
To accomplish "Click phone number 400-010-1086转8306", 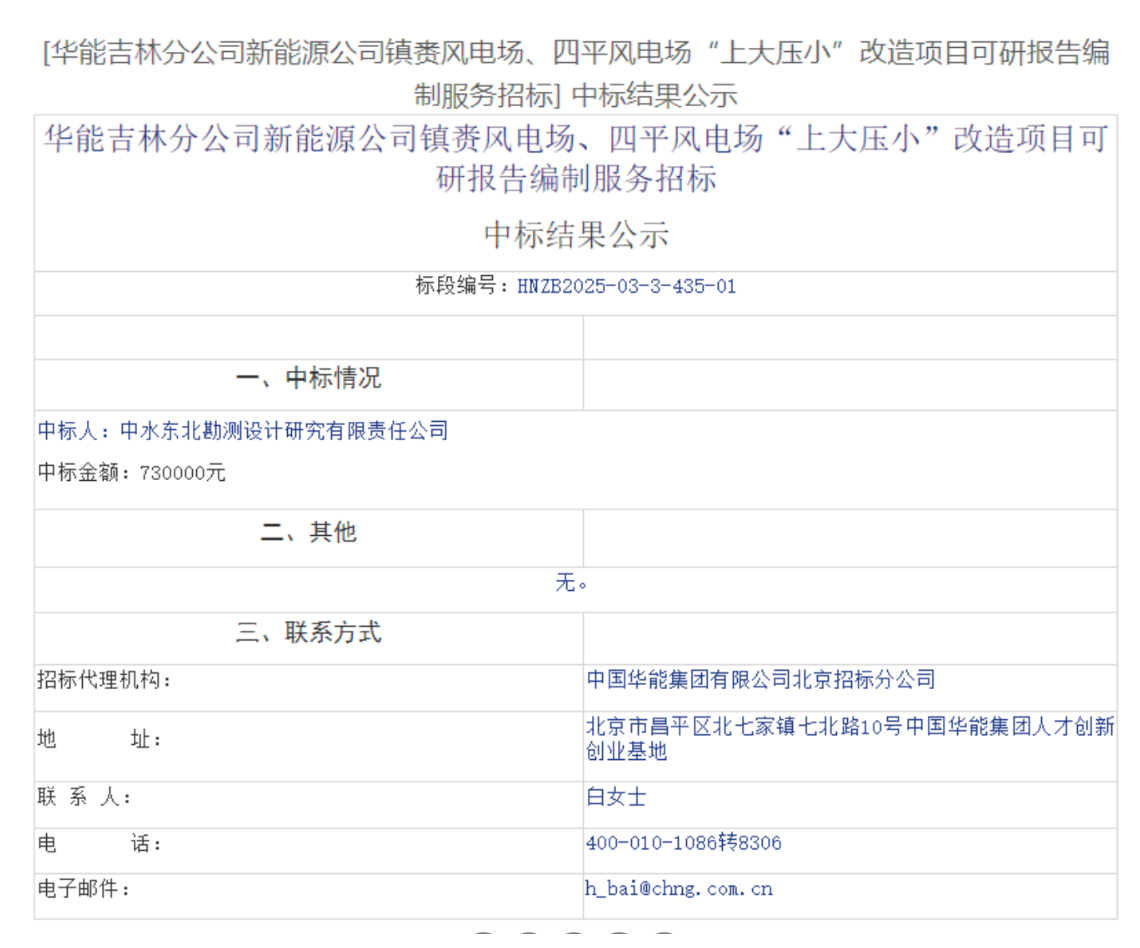I will click(683, 843).
